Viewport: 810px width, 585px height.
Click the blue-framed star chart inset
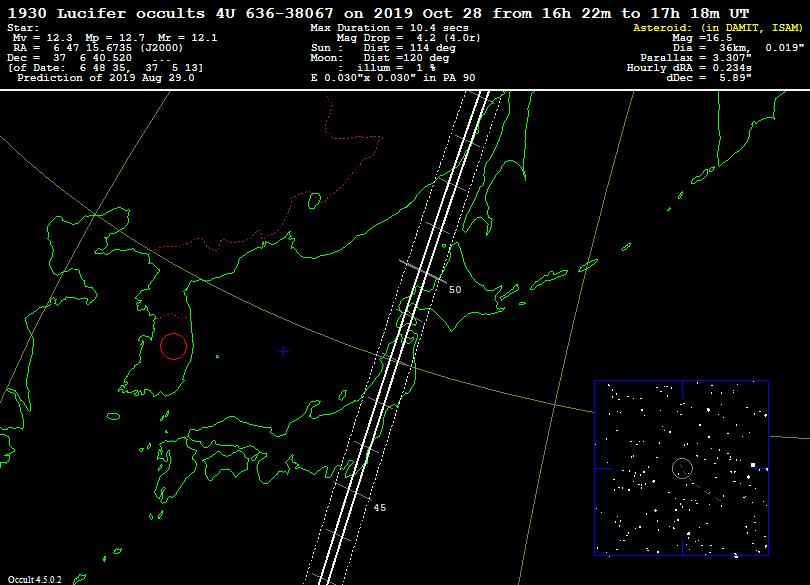pyautogui.click(x=681, y=468)
